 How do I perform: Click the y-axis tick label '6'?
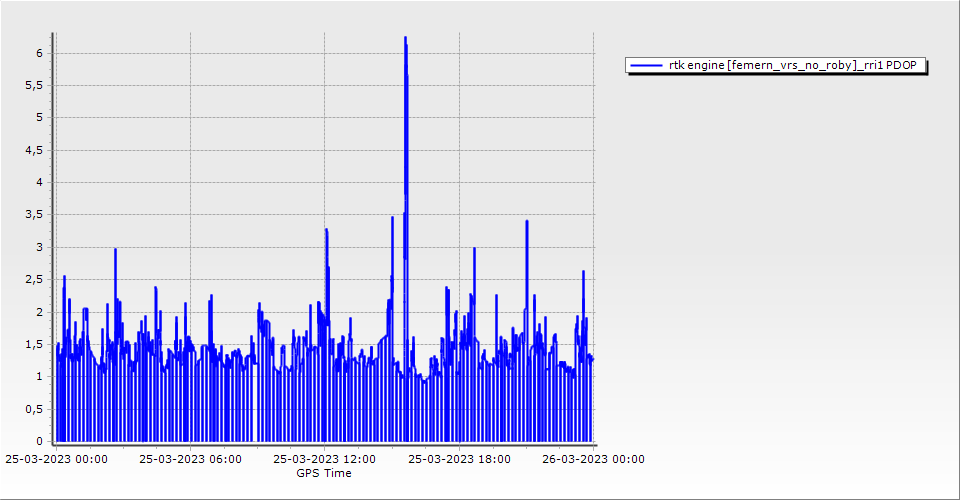40,53
